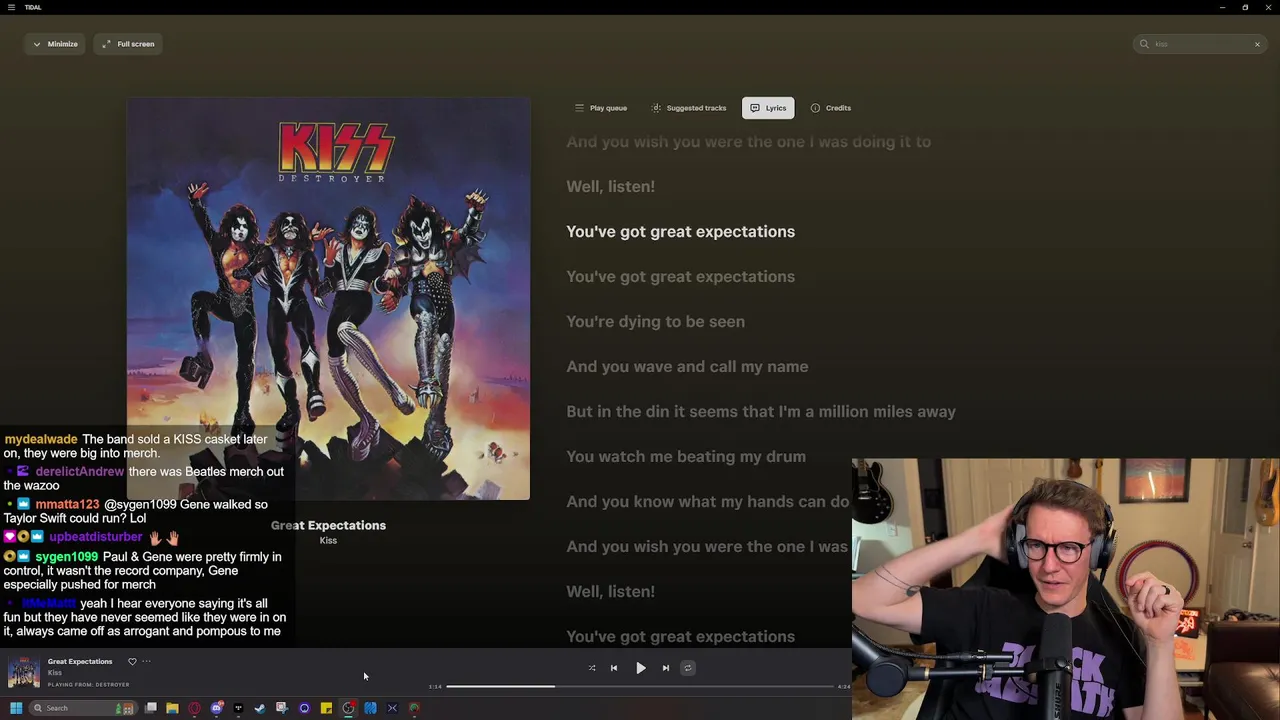Viewport: 1280px width, 720px height.
Task: Click the 'Great Expectations' title under artwork
Action: pos(328,525)
